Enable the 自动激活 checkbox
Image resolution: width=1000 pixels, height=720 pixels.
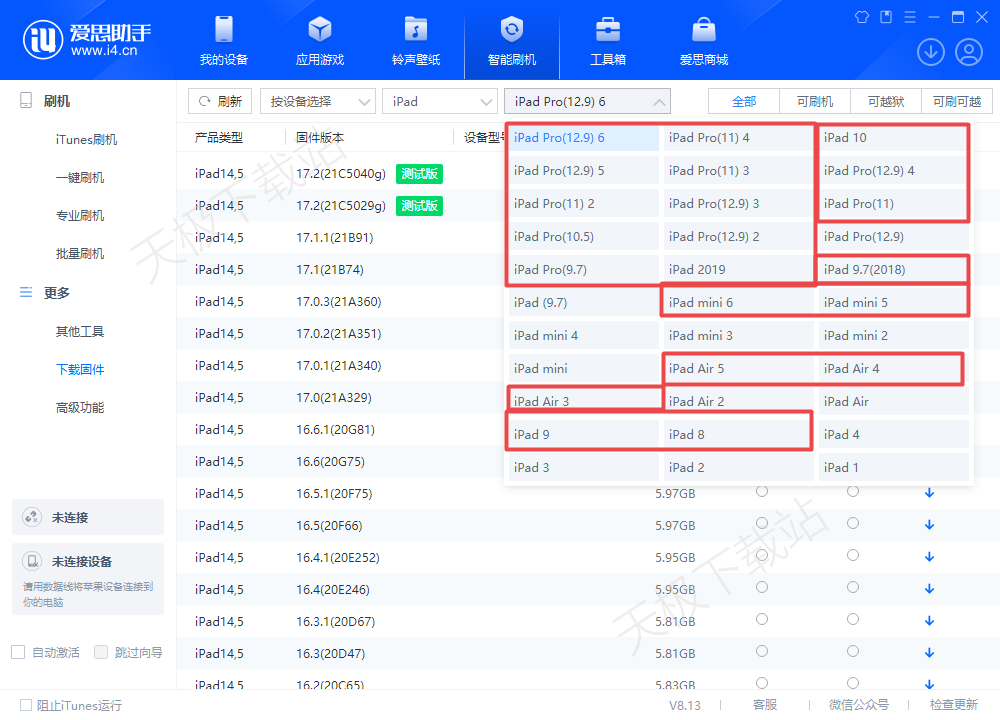(18, 652)
